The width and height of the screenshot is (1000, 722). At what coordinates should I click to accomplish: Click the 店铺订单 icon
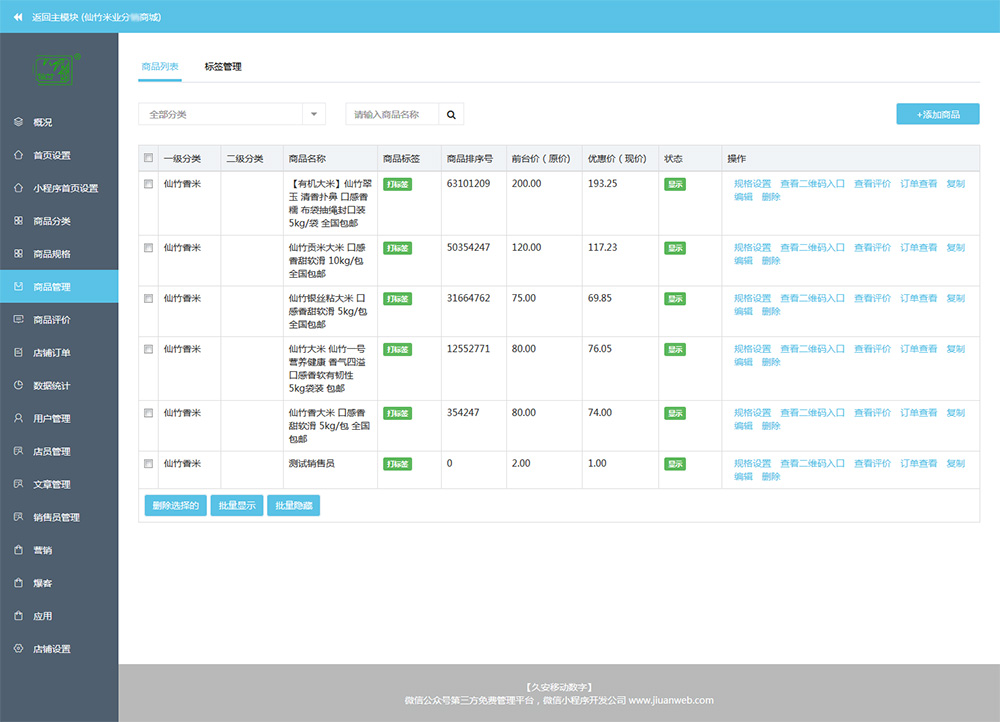[18, 352]
